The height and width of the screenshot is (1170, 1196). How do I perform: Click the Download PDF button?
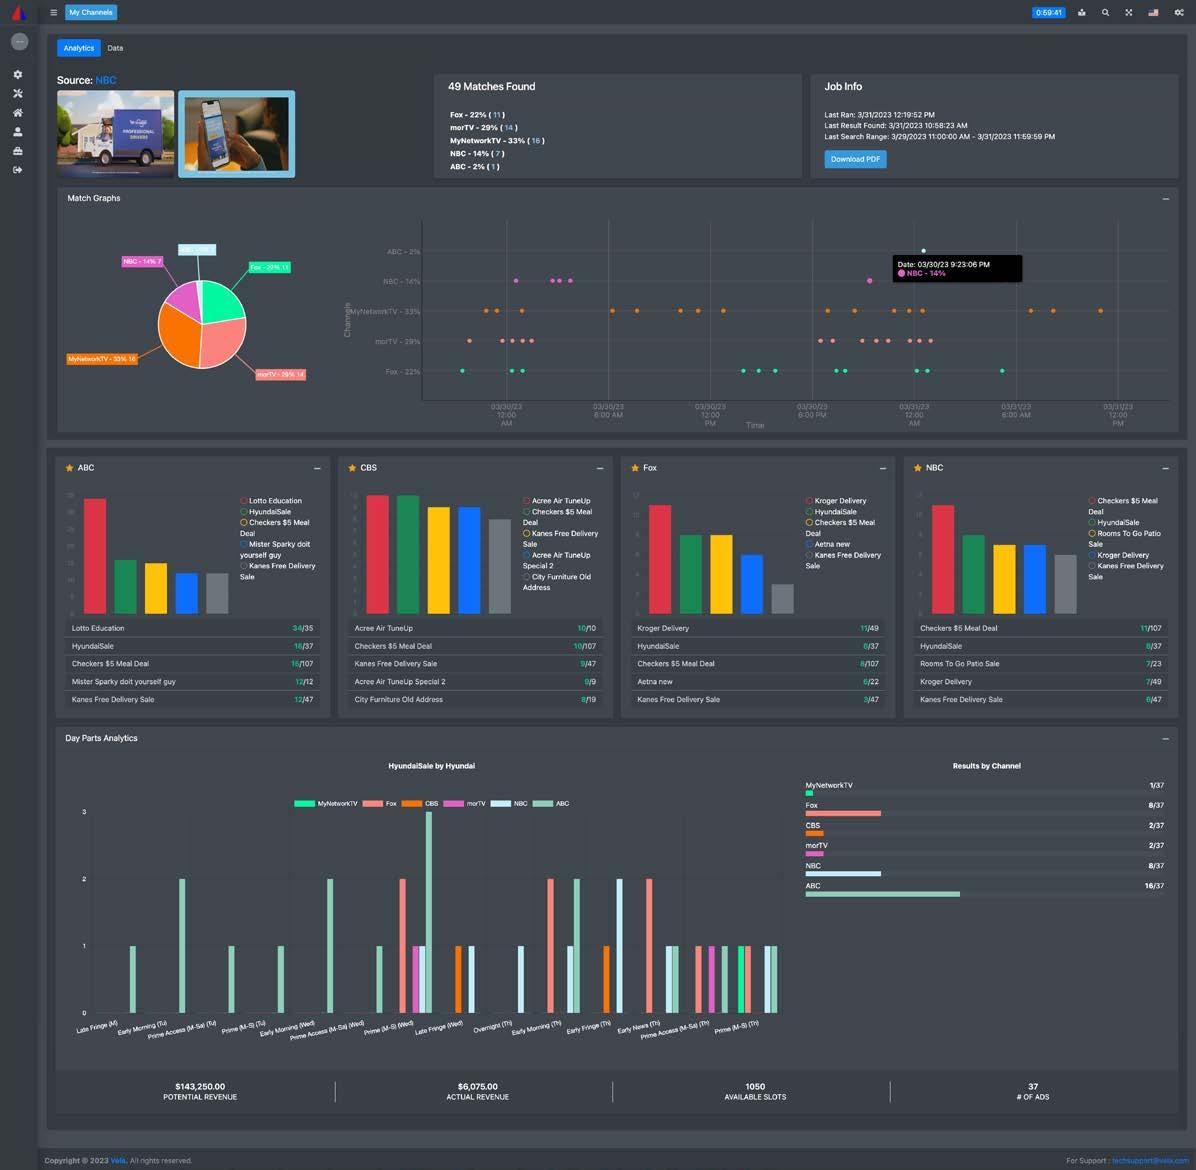[855, 159]
